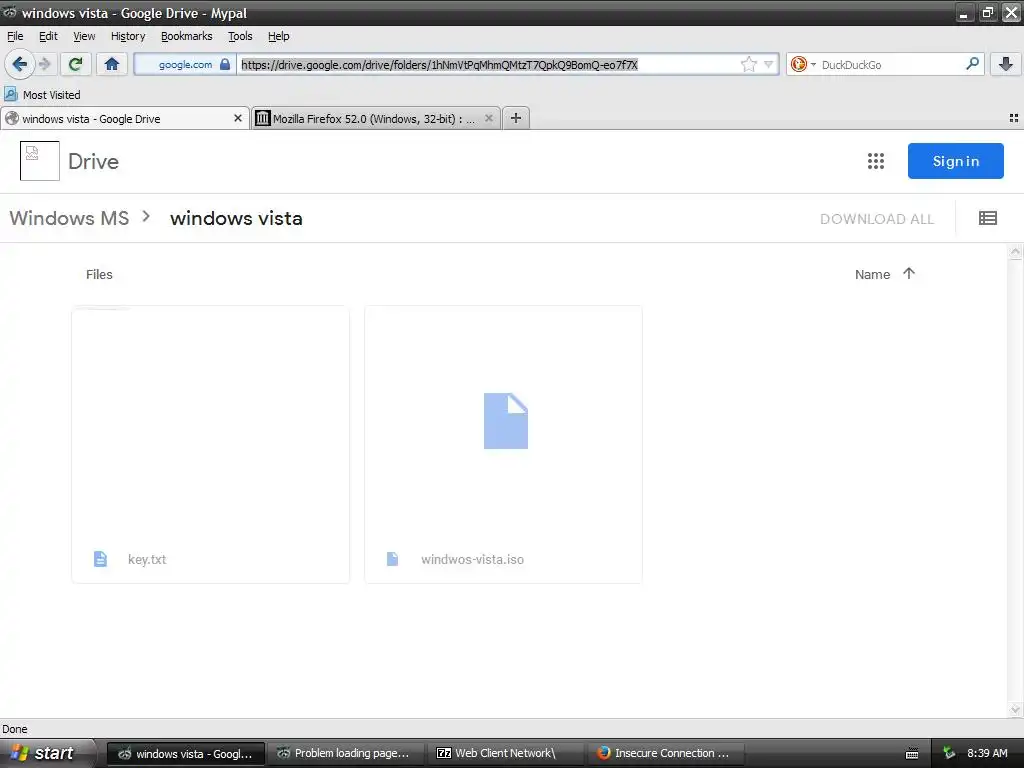The image size is (1024, 768).
Task: Close the windows vista Google Drive tab
Action: point(238,118)
